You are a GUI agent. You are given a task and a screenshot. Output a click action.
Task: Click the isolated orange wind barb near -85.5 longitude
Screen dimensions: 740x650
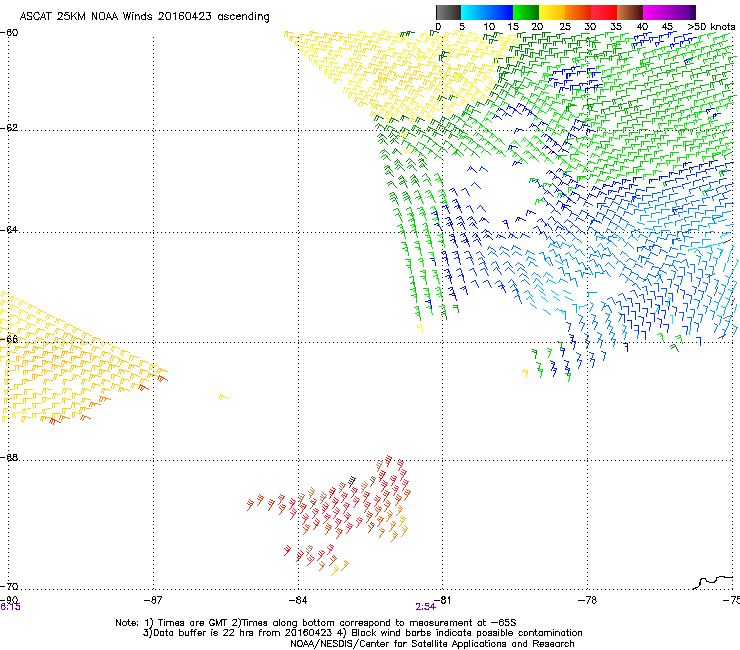[x=223, y=397]
